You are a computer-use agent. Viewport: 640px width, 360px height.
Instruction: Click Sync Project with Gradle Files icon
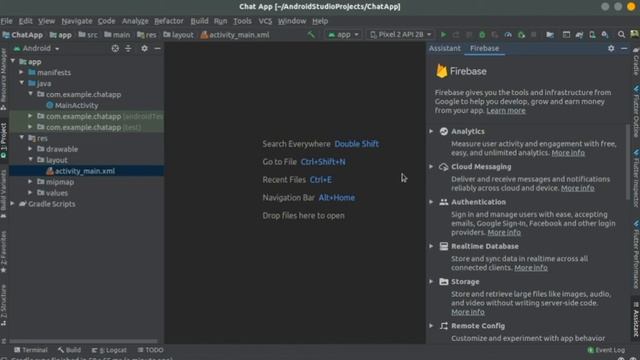(x=579, y=35)
